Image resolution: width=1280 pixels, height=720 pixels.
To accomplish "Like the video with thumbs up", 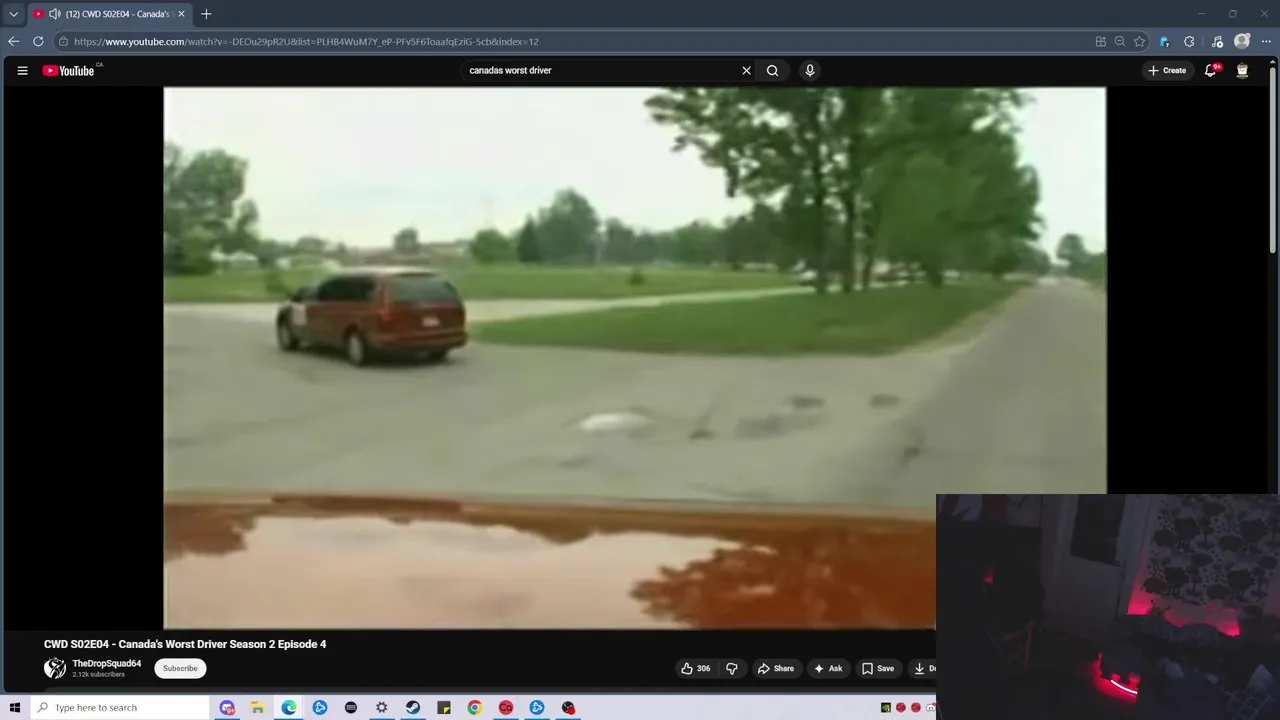I will (696, 668).
